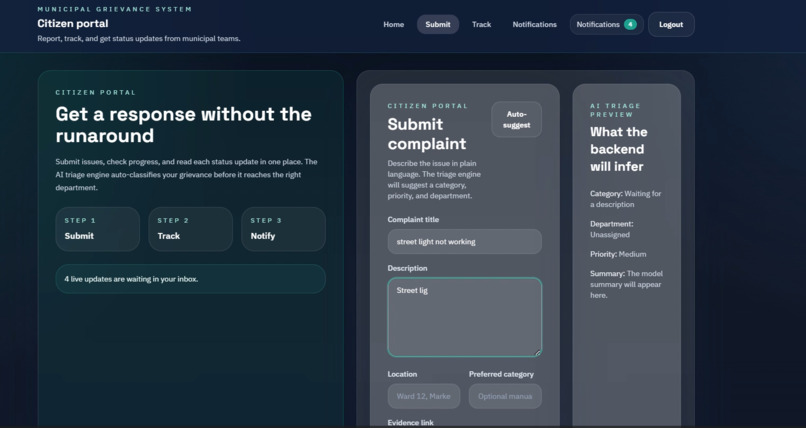806x428 pixels.
Task: Click the AI Triage Preview label
Action: pos(615,110)
